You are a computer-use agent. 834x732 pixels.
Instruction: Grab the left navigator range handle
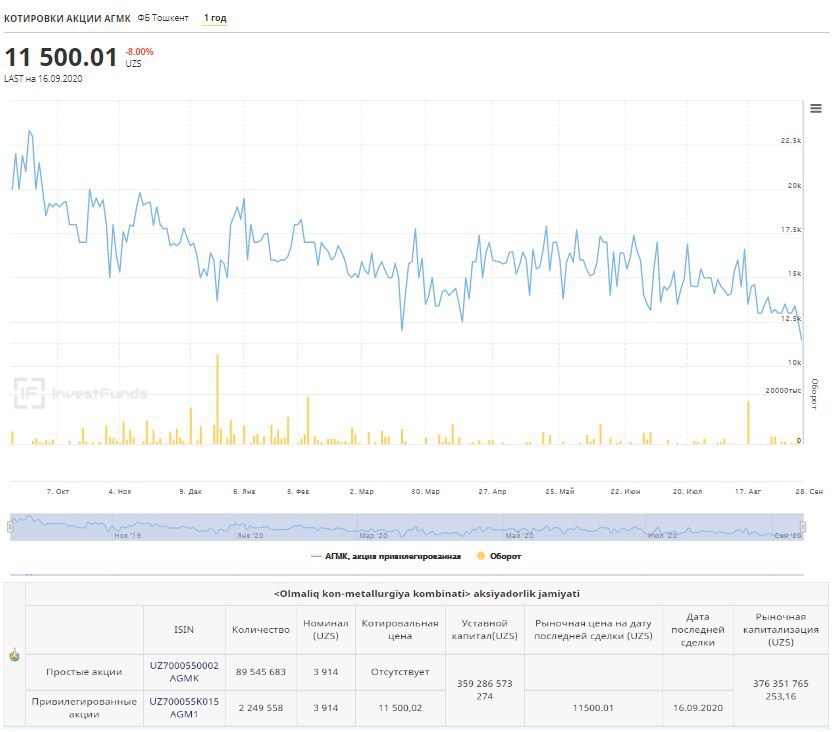(10, 527)
